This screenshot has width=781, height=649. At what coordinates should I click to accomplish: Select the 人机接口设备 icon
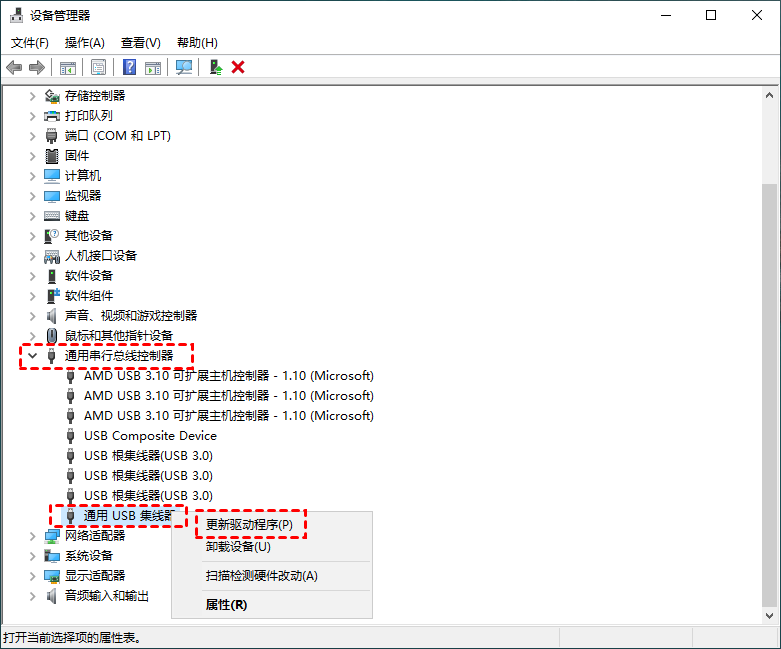tap(52, 256)
